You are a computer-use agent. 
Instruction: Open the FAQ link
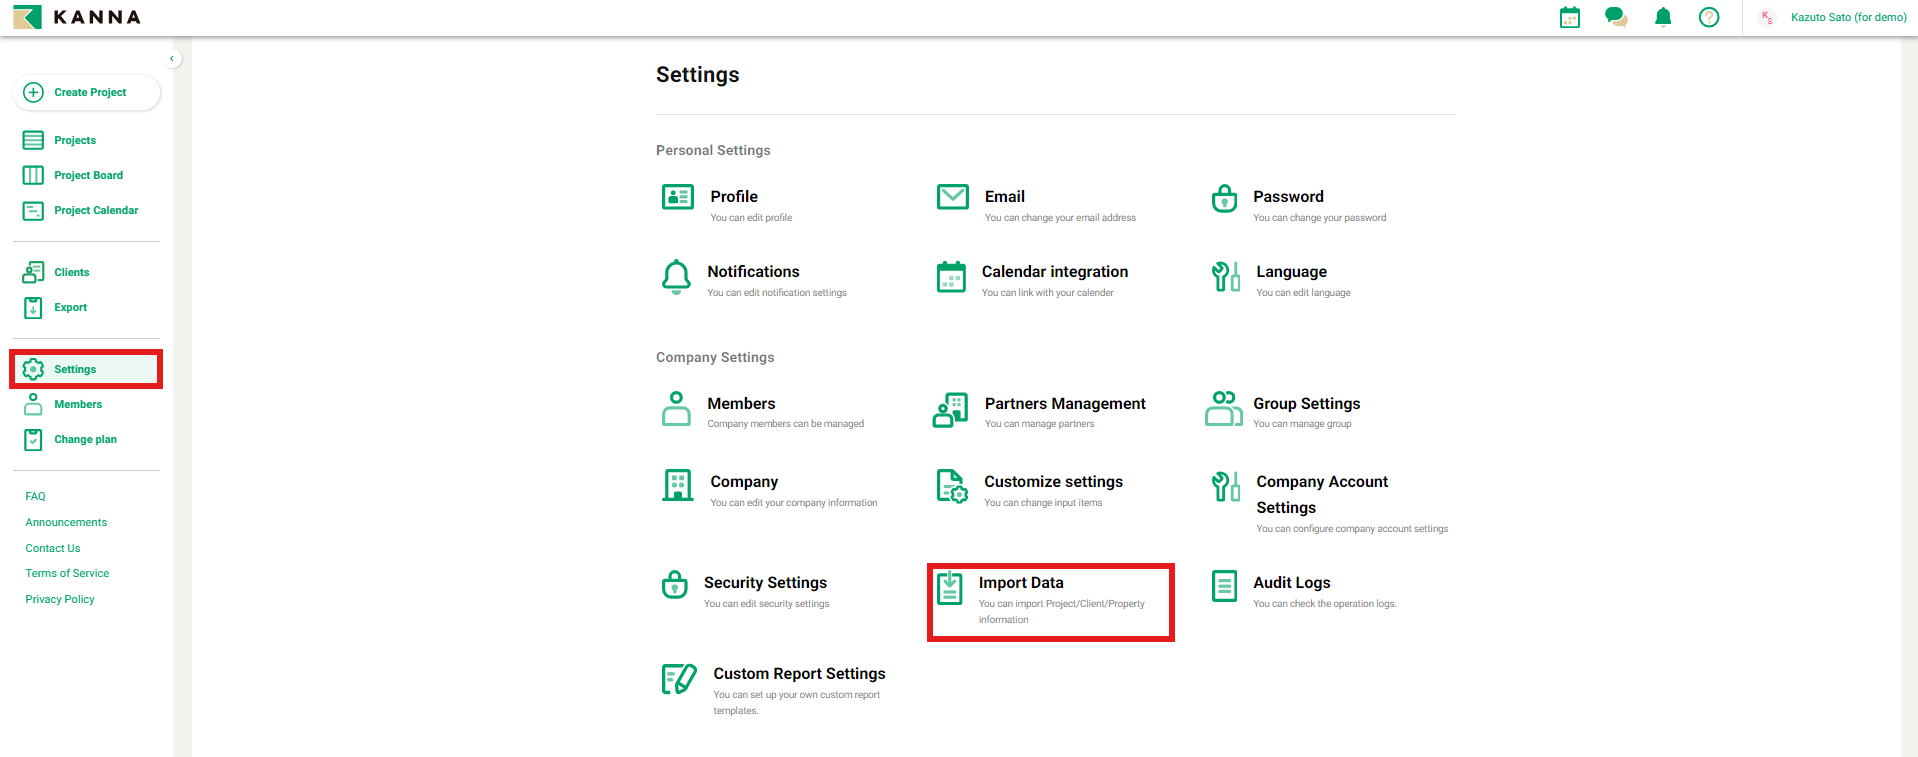tap(36, 496)
